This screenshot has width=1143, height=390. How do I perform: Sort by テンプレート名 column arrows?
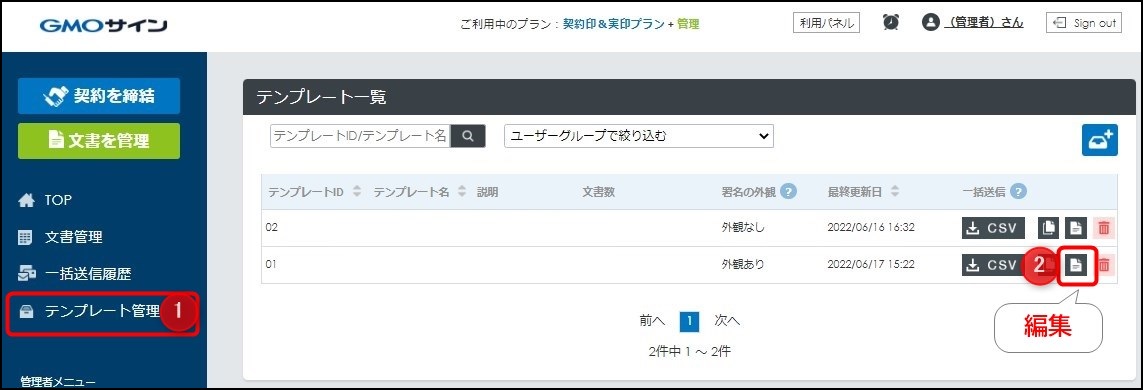[462, 192]
